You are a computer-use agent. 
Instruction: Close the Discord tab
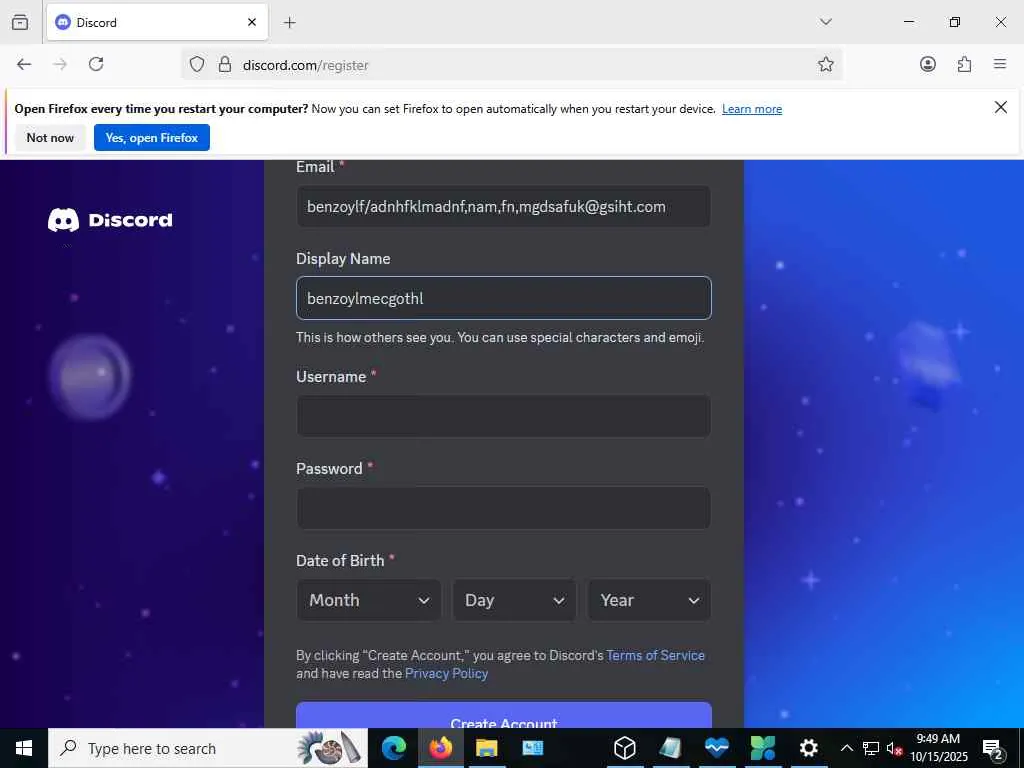pyautogui.click(x=252, y=22)
